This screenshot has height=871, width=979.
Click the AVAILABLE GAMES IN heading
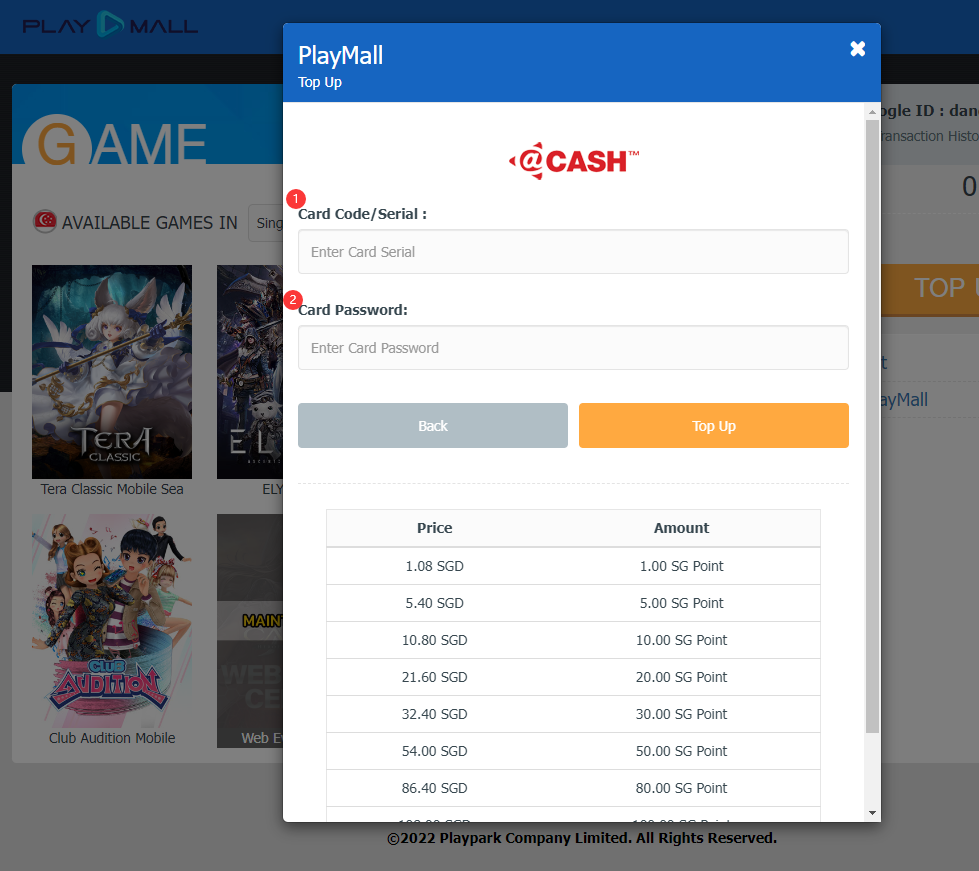[150, 223]
